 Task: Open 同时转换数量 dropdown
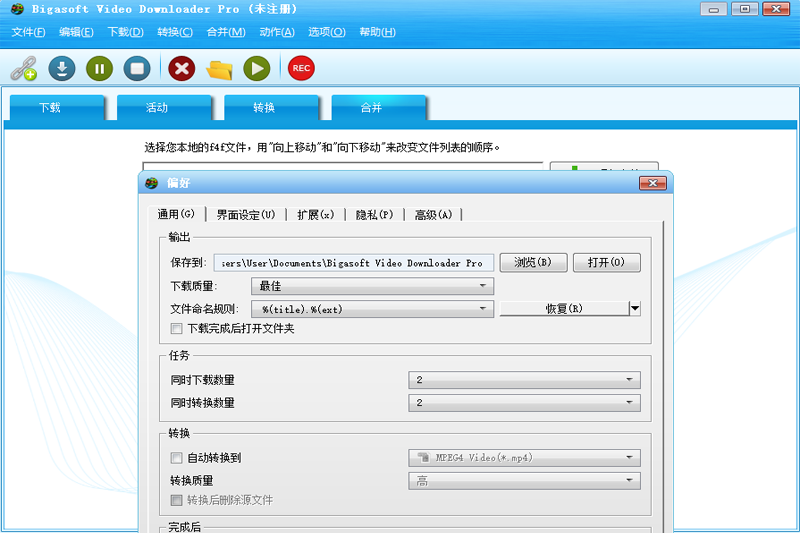524,403
